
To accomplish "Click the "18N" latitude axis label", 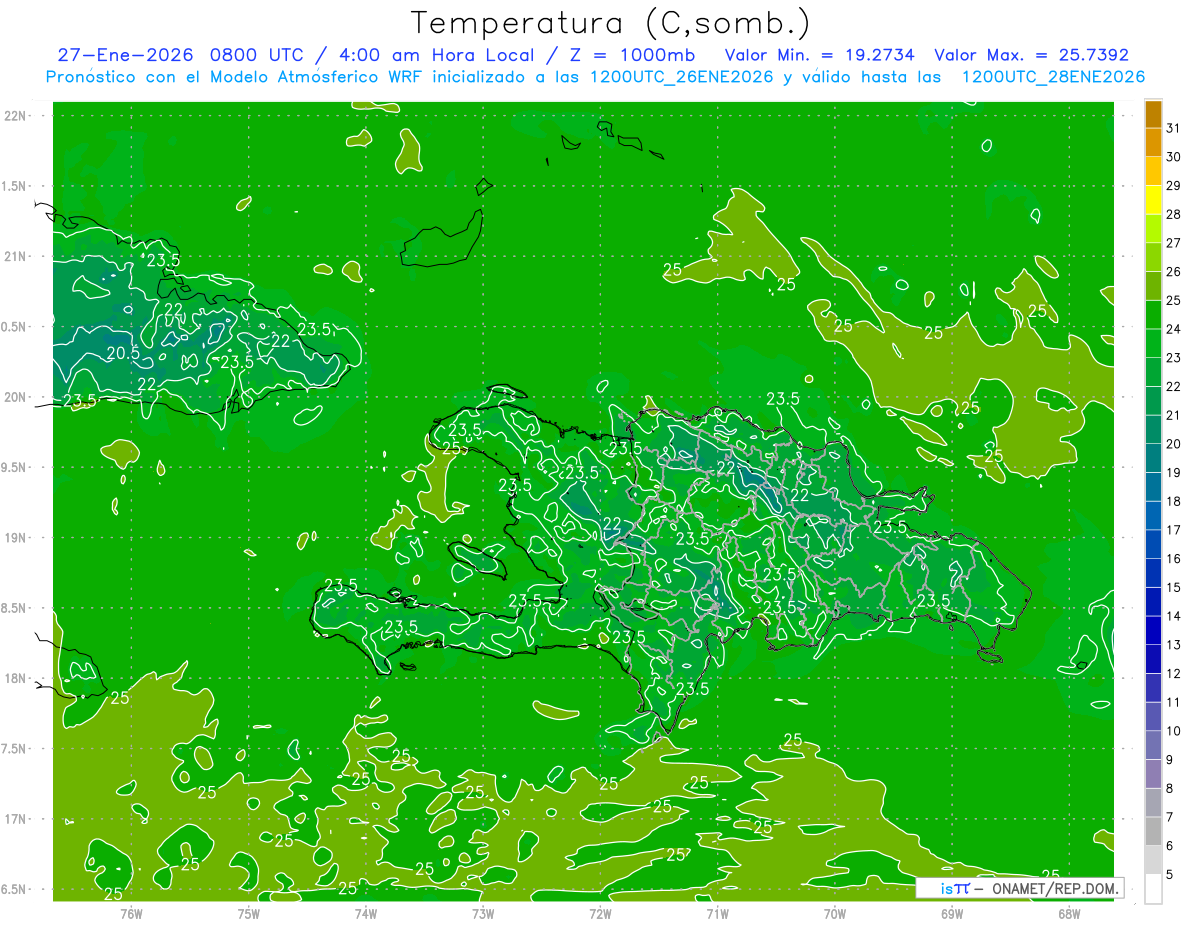I will pos(16,678).
